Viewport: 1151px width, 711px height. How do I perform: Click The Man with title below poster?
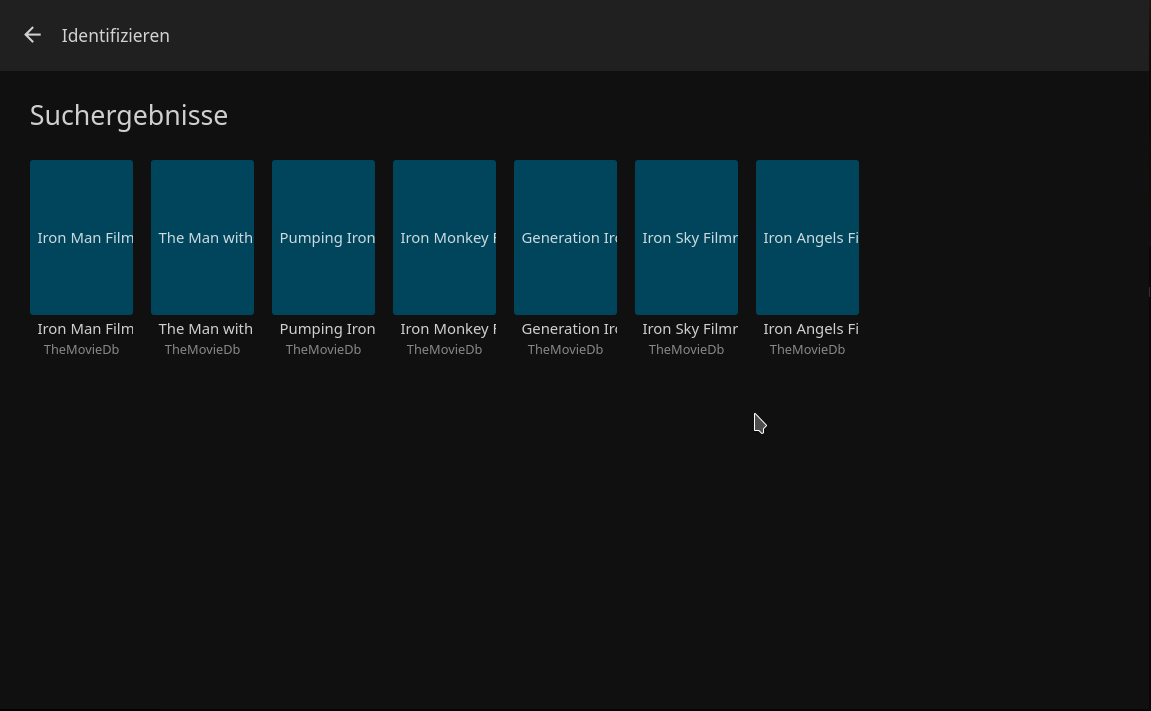pos(205,329)
